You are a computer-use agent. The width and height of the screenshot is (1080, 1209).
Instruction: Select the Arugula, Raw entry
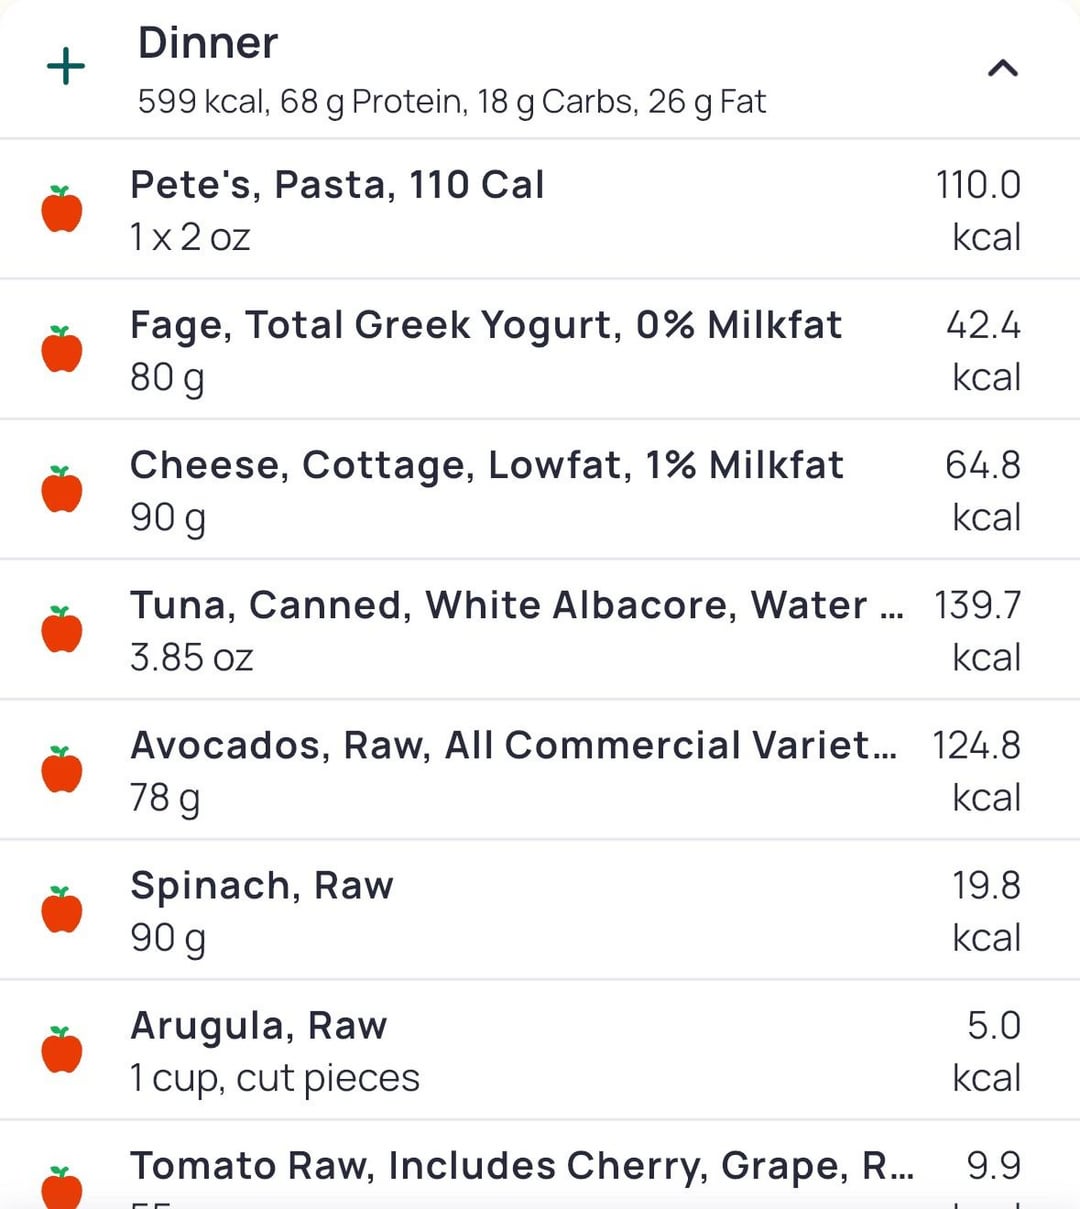tap(540, 1049)
